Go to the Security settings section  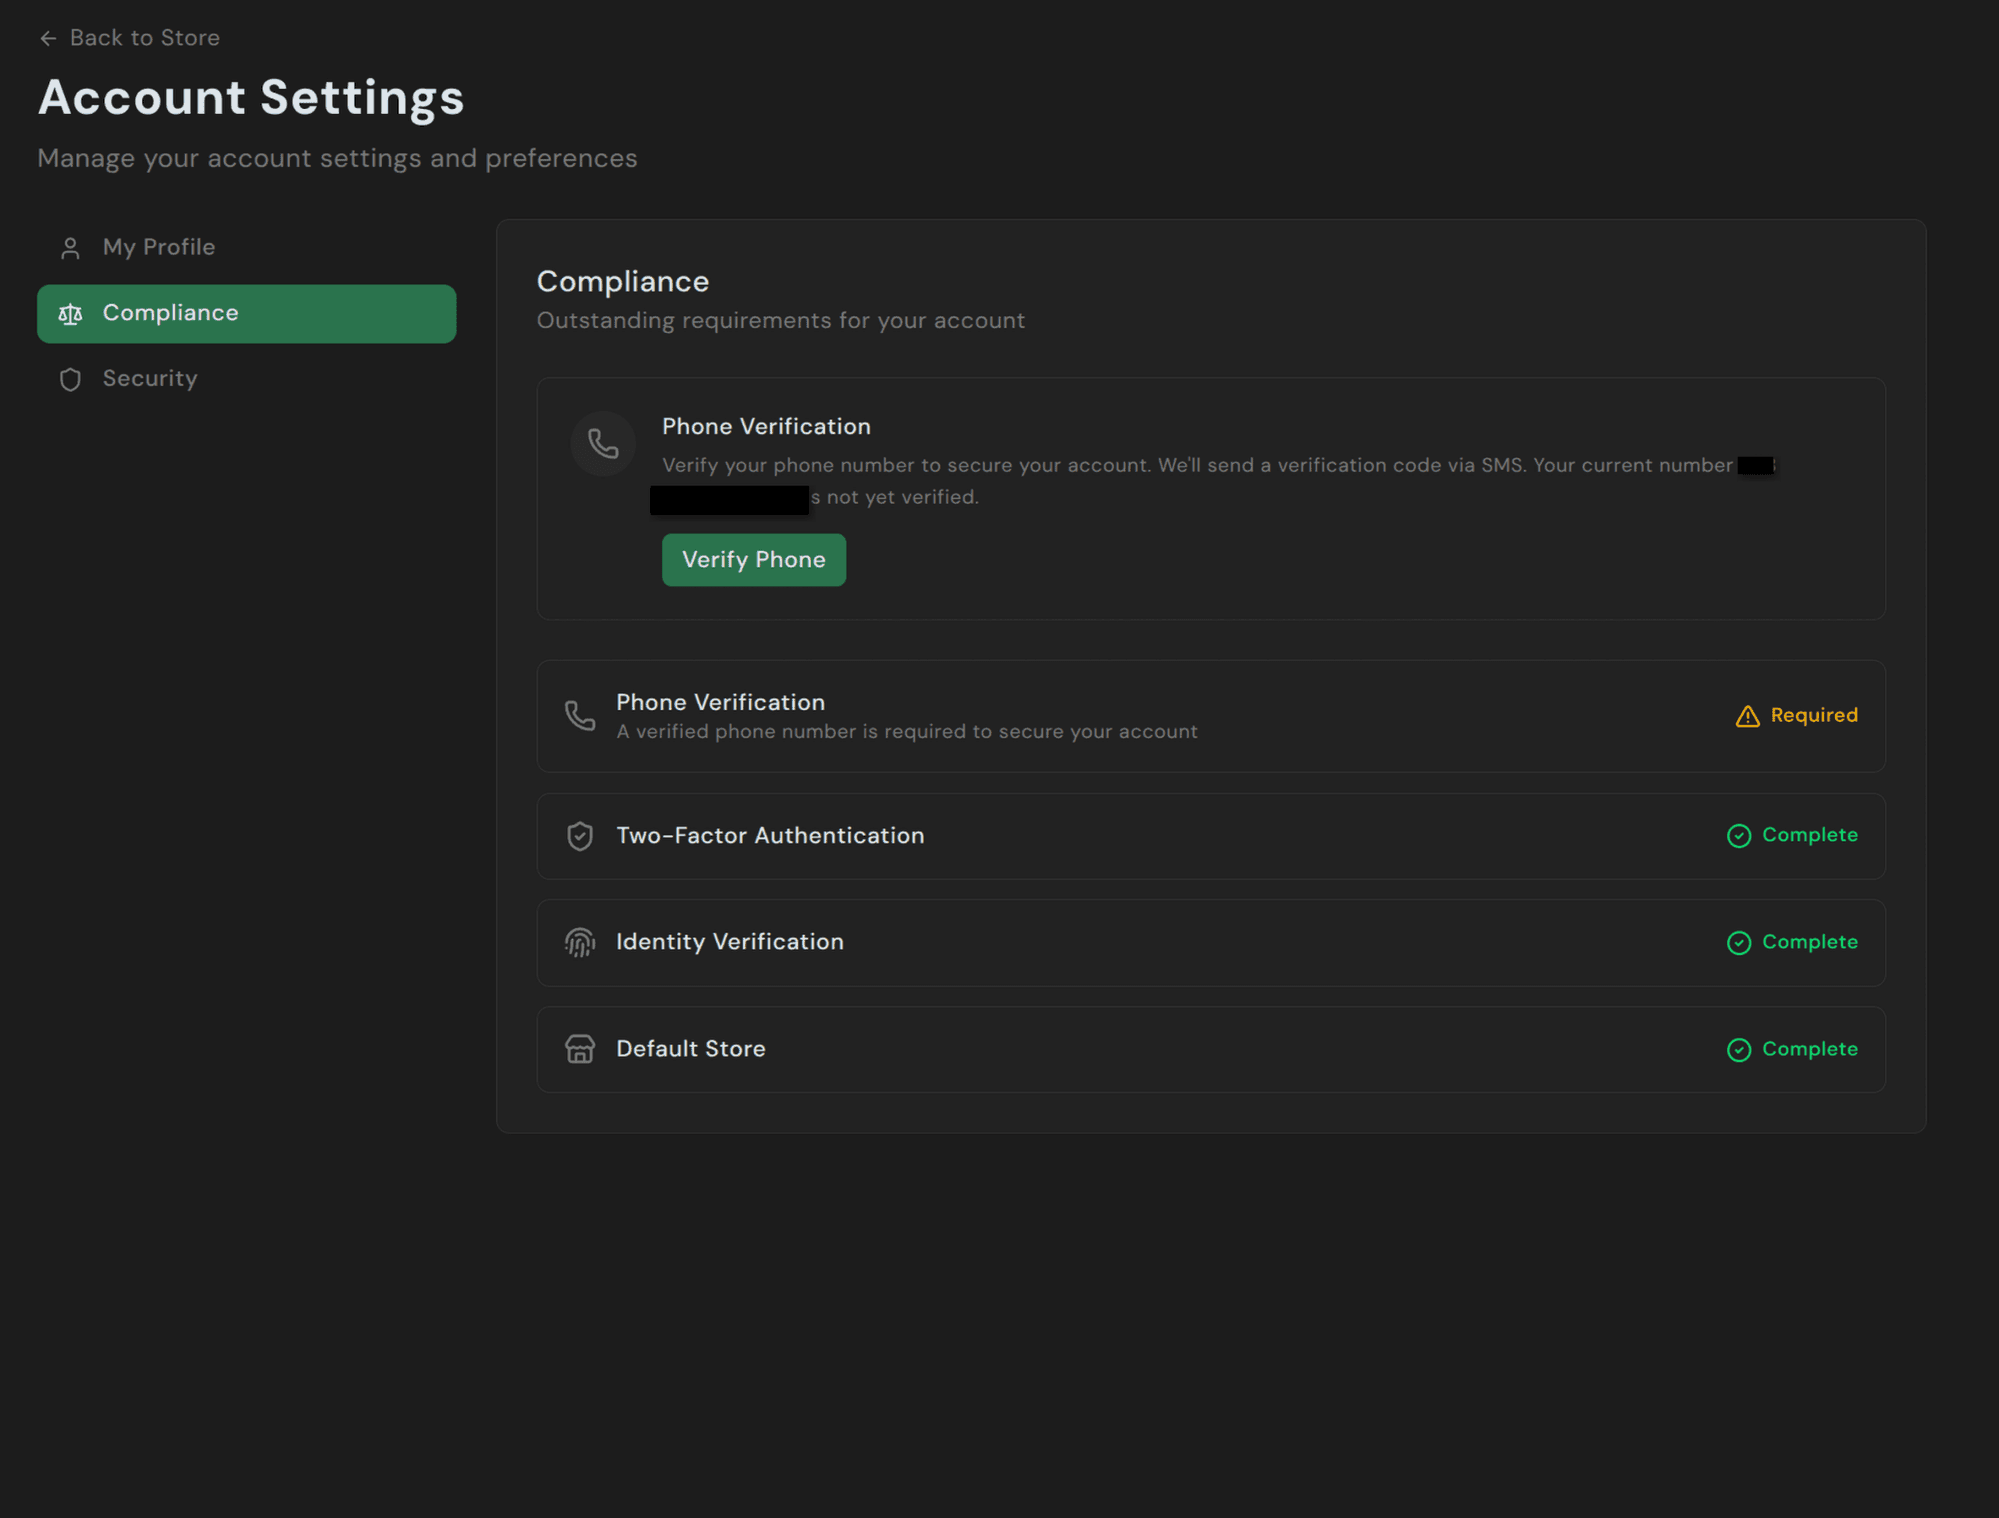tap(246, 379)
